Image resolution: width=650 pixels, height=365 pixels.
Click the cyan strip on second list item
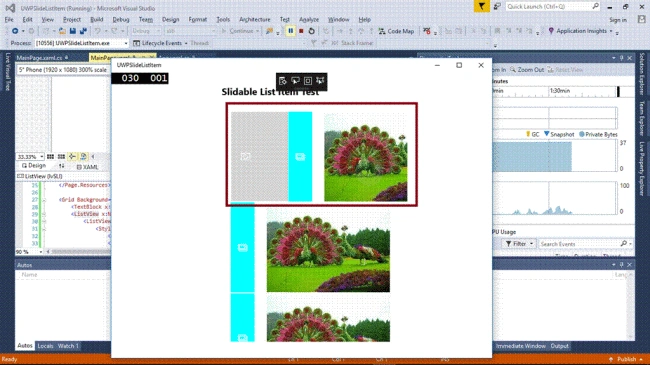(243, 248)
